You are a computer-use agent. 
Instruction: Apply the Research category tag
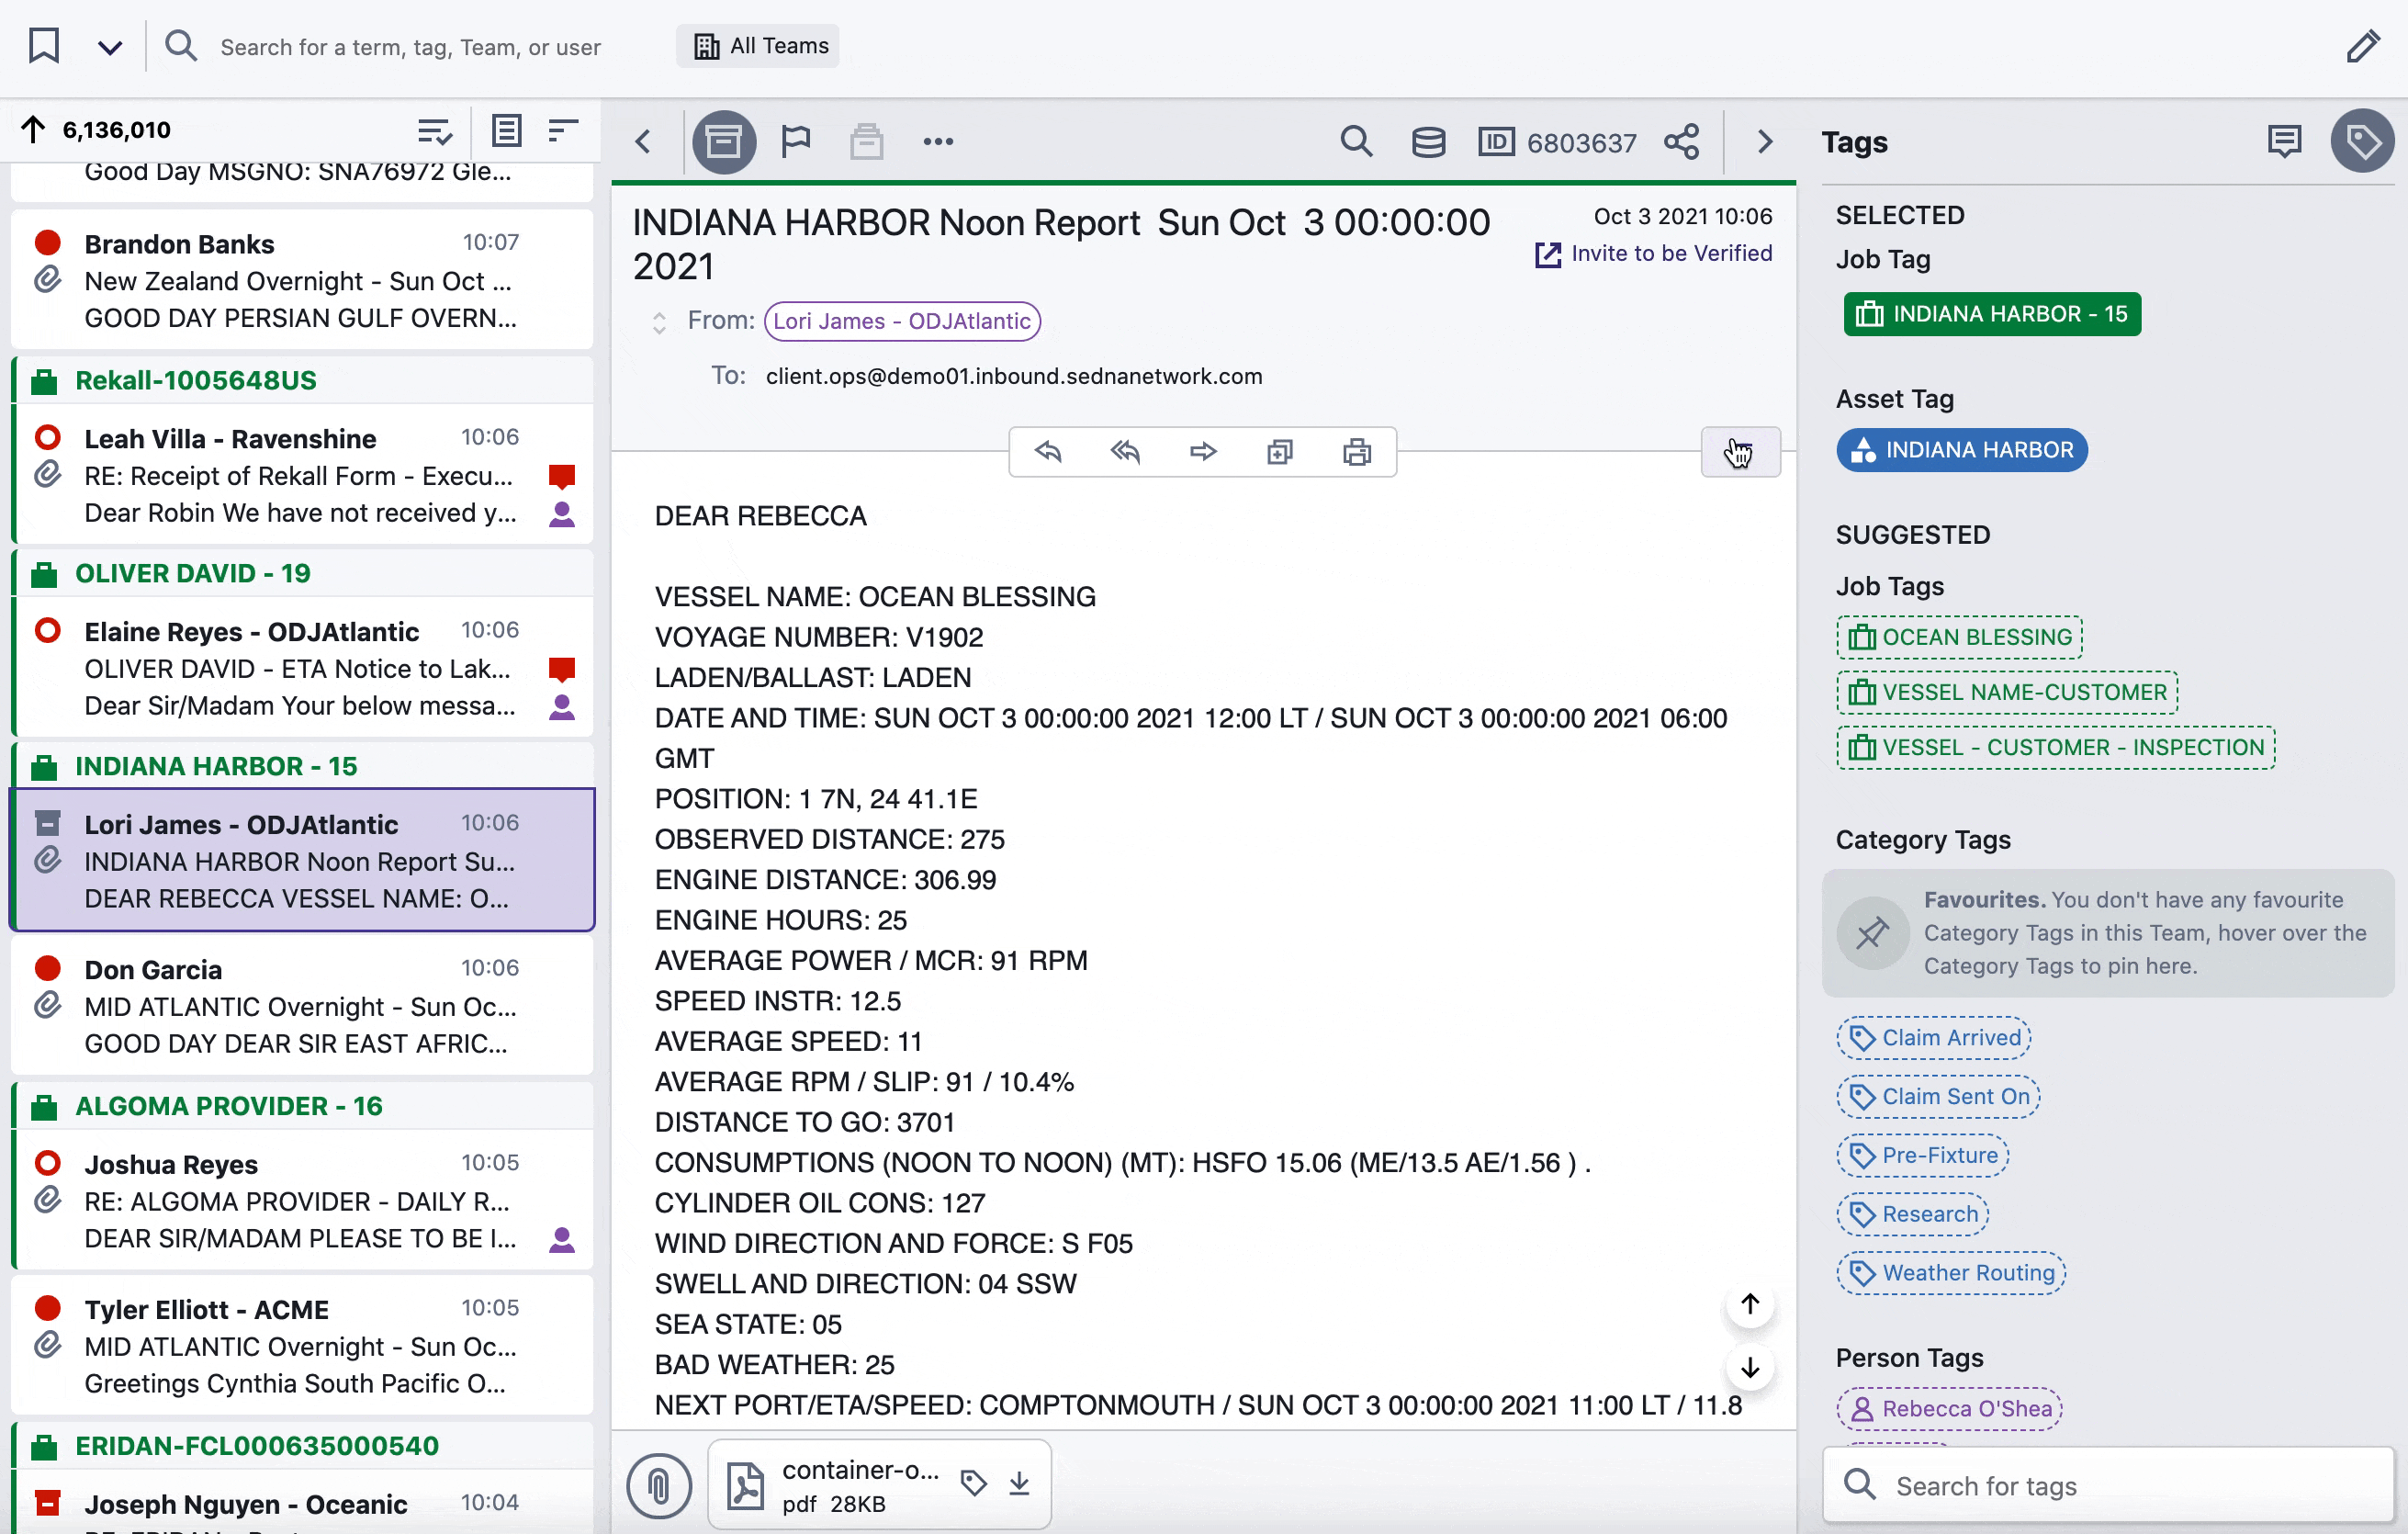pos(1913,1214)
